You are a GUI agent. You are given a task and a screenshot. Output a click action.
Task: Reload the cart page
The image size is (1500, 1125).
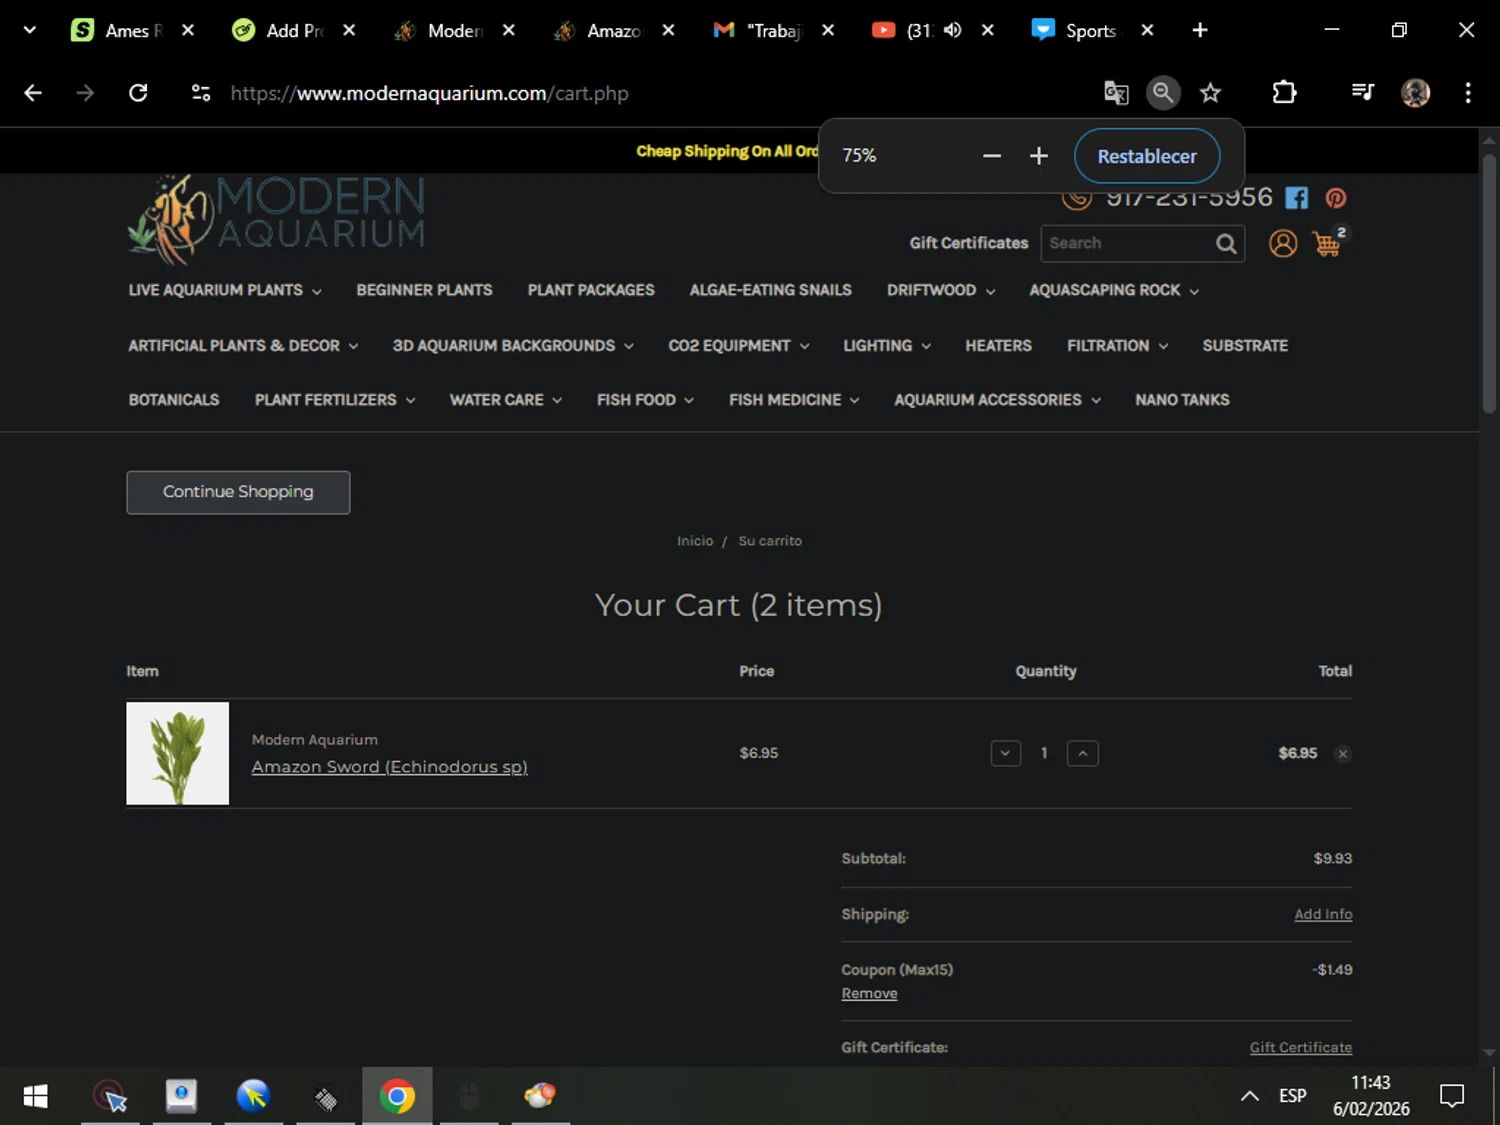(x=138, y=93)
